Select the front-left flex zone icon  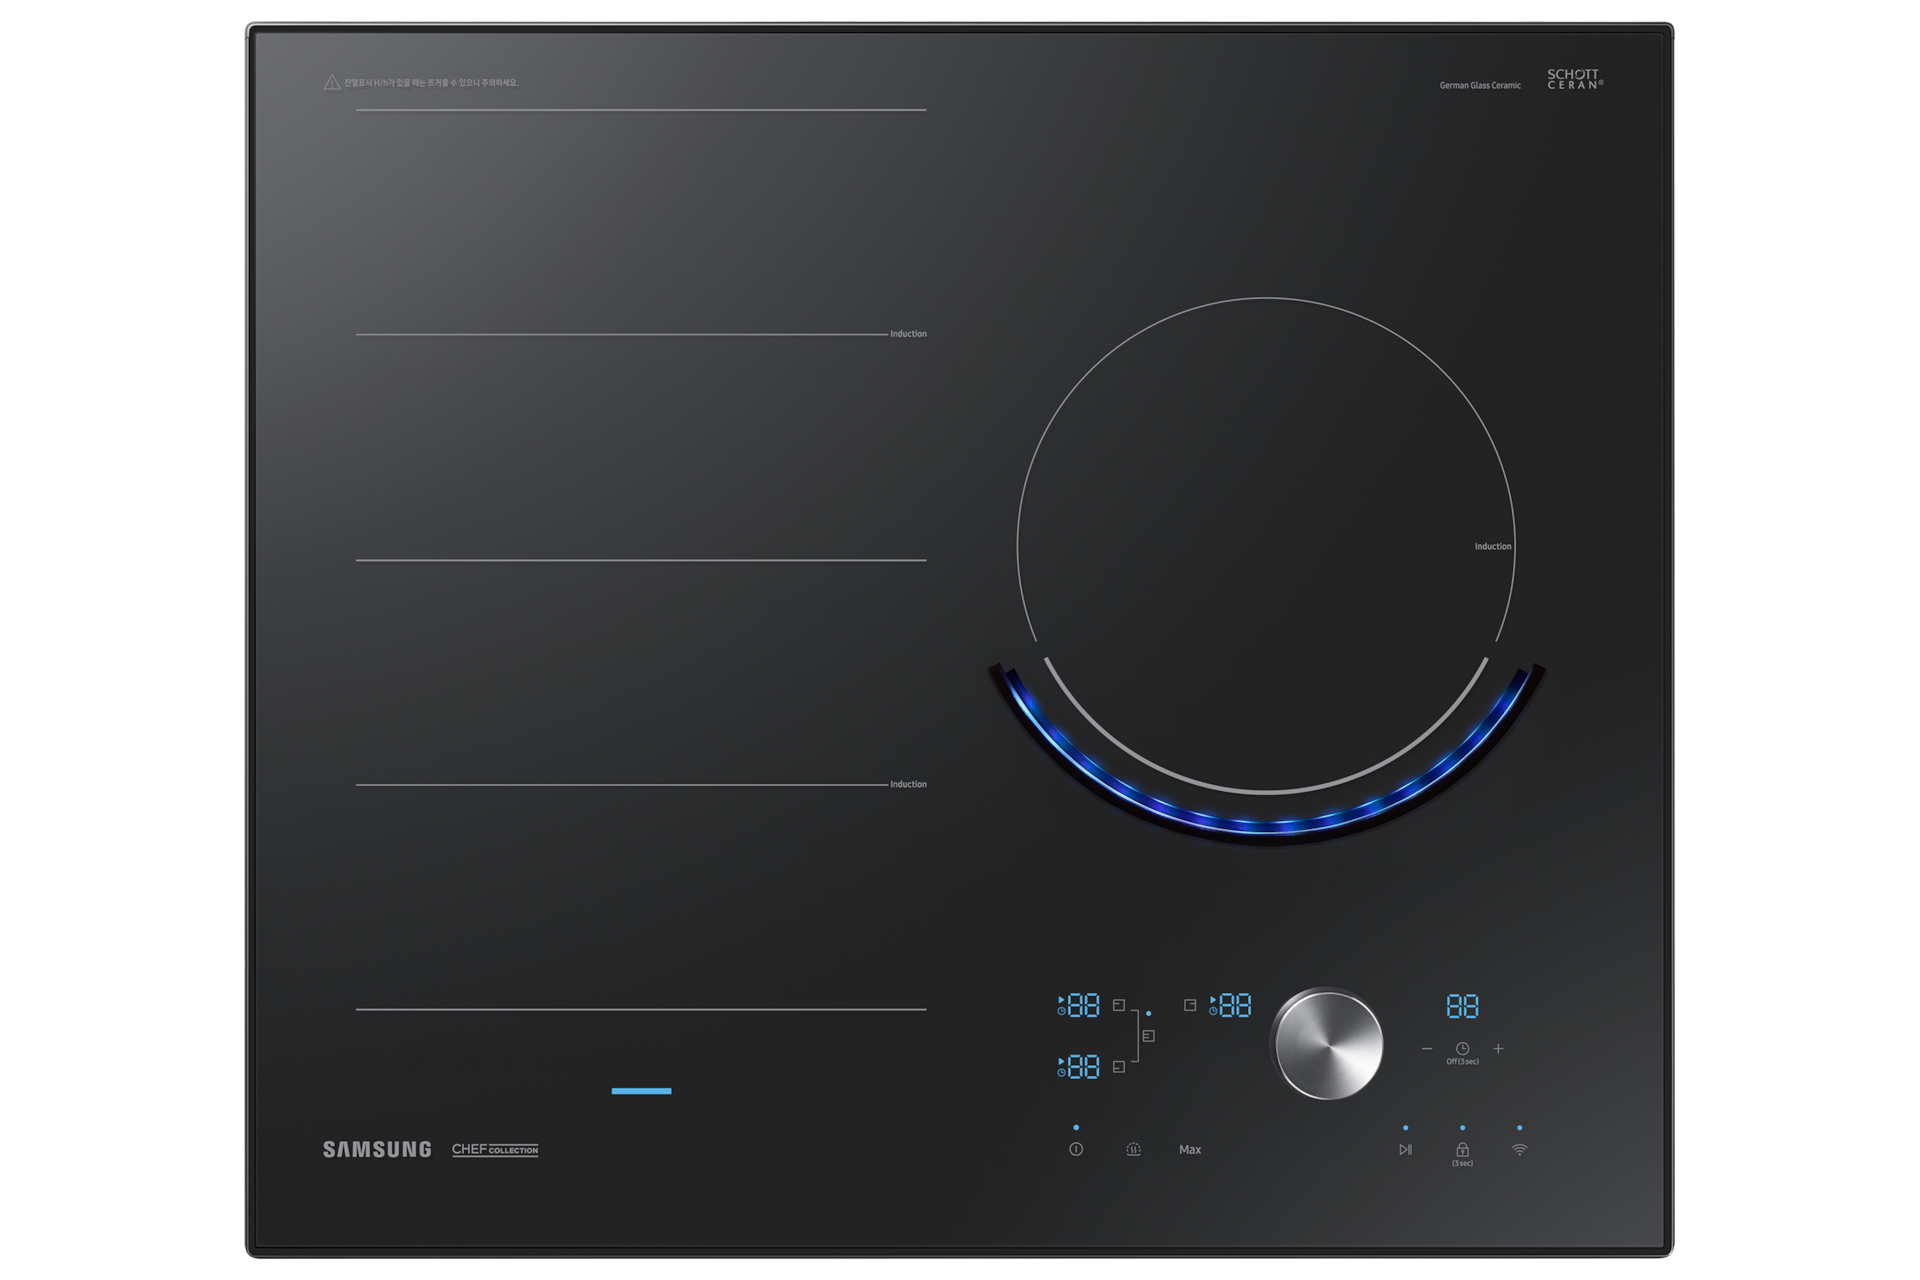1119,1067
